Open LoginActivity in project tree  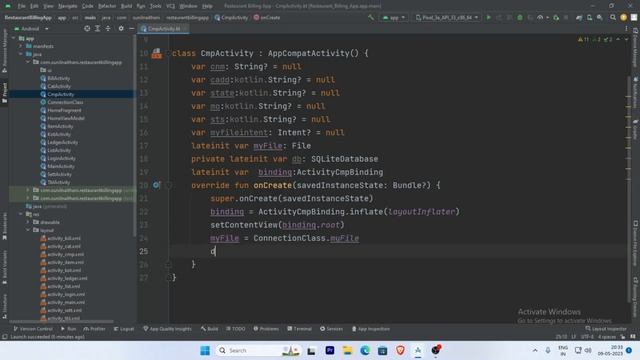[61, 158]
